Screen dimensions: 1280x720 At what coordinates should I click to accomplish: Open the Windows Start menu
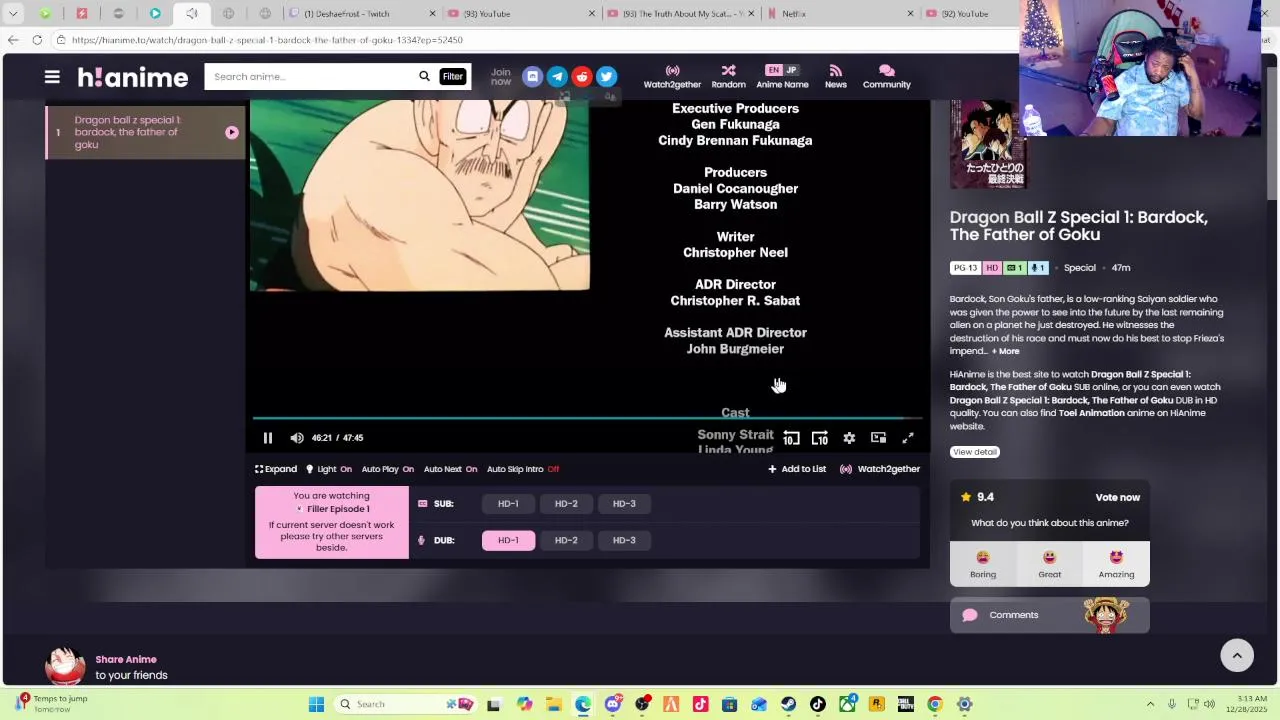[x=316, y=704]
